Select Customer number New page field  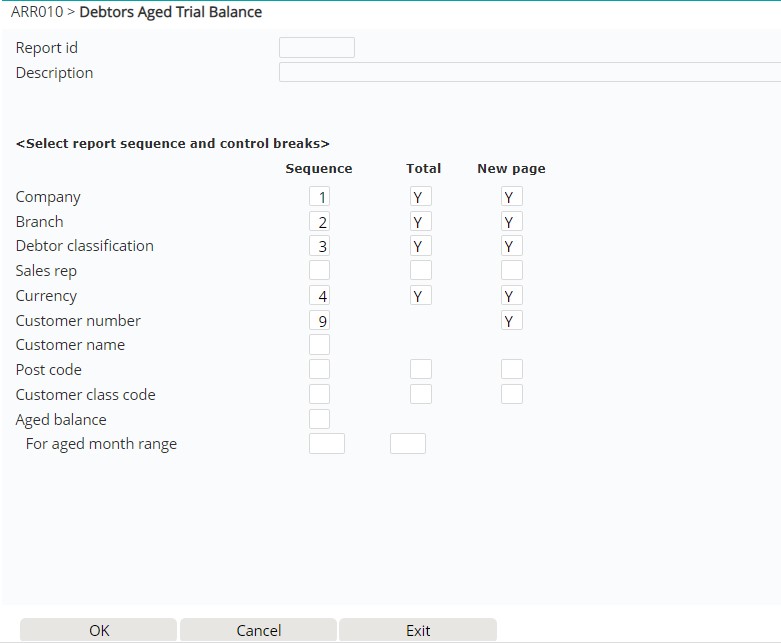(x=512, y=321)
